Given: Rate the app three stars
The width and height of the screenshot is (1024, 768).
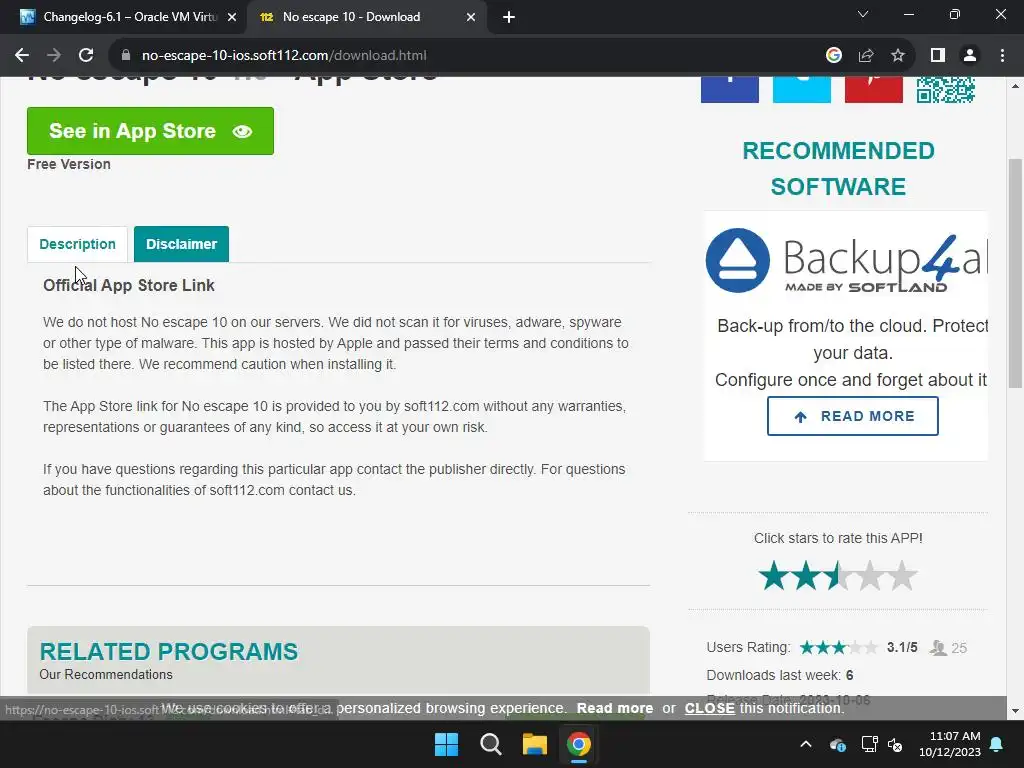Looking at the screenshot, I should click(838, 575).
